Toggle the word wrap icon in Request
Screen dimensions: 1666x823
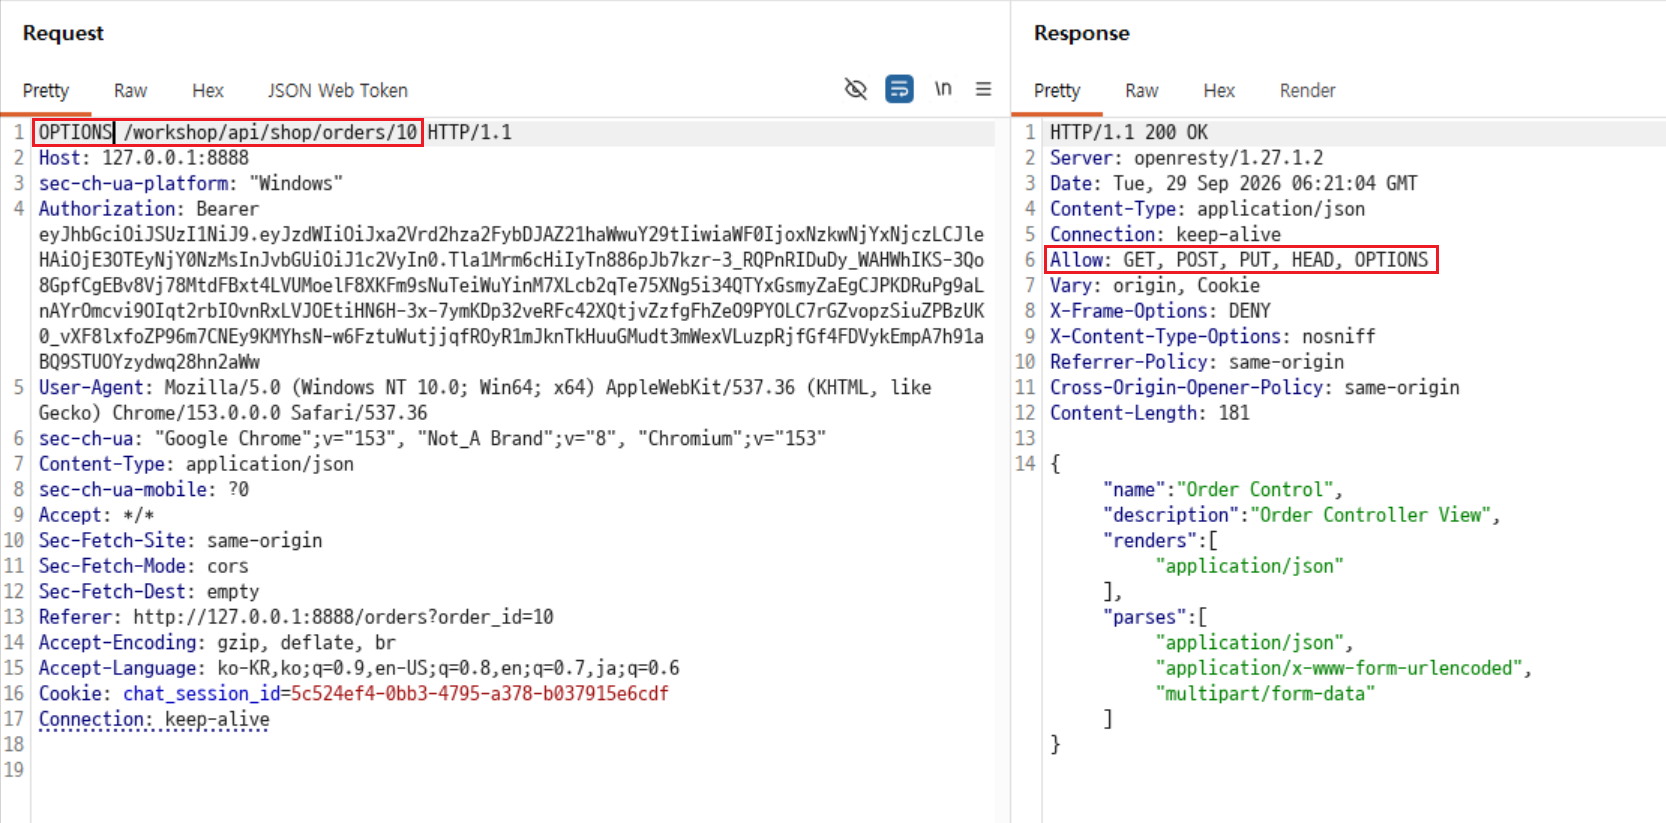coord(899,89)
